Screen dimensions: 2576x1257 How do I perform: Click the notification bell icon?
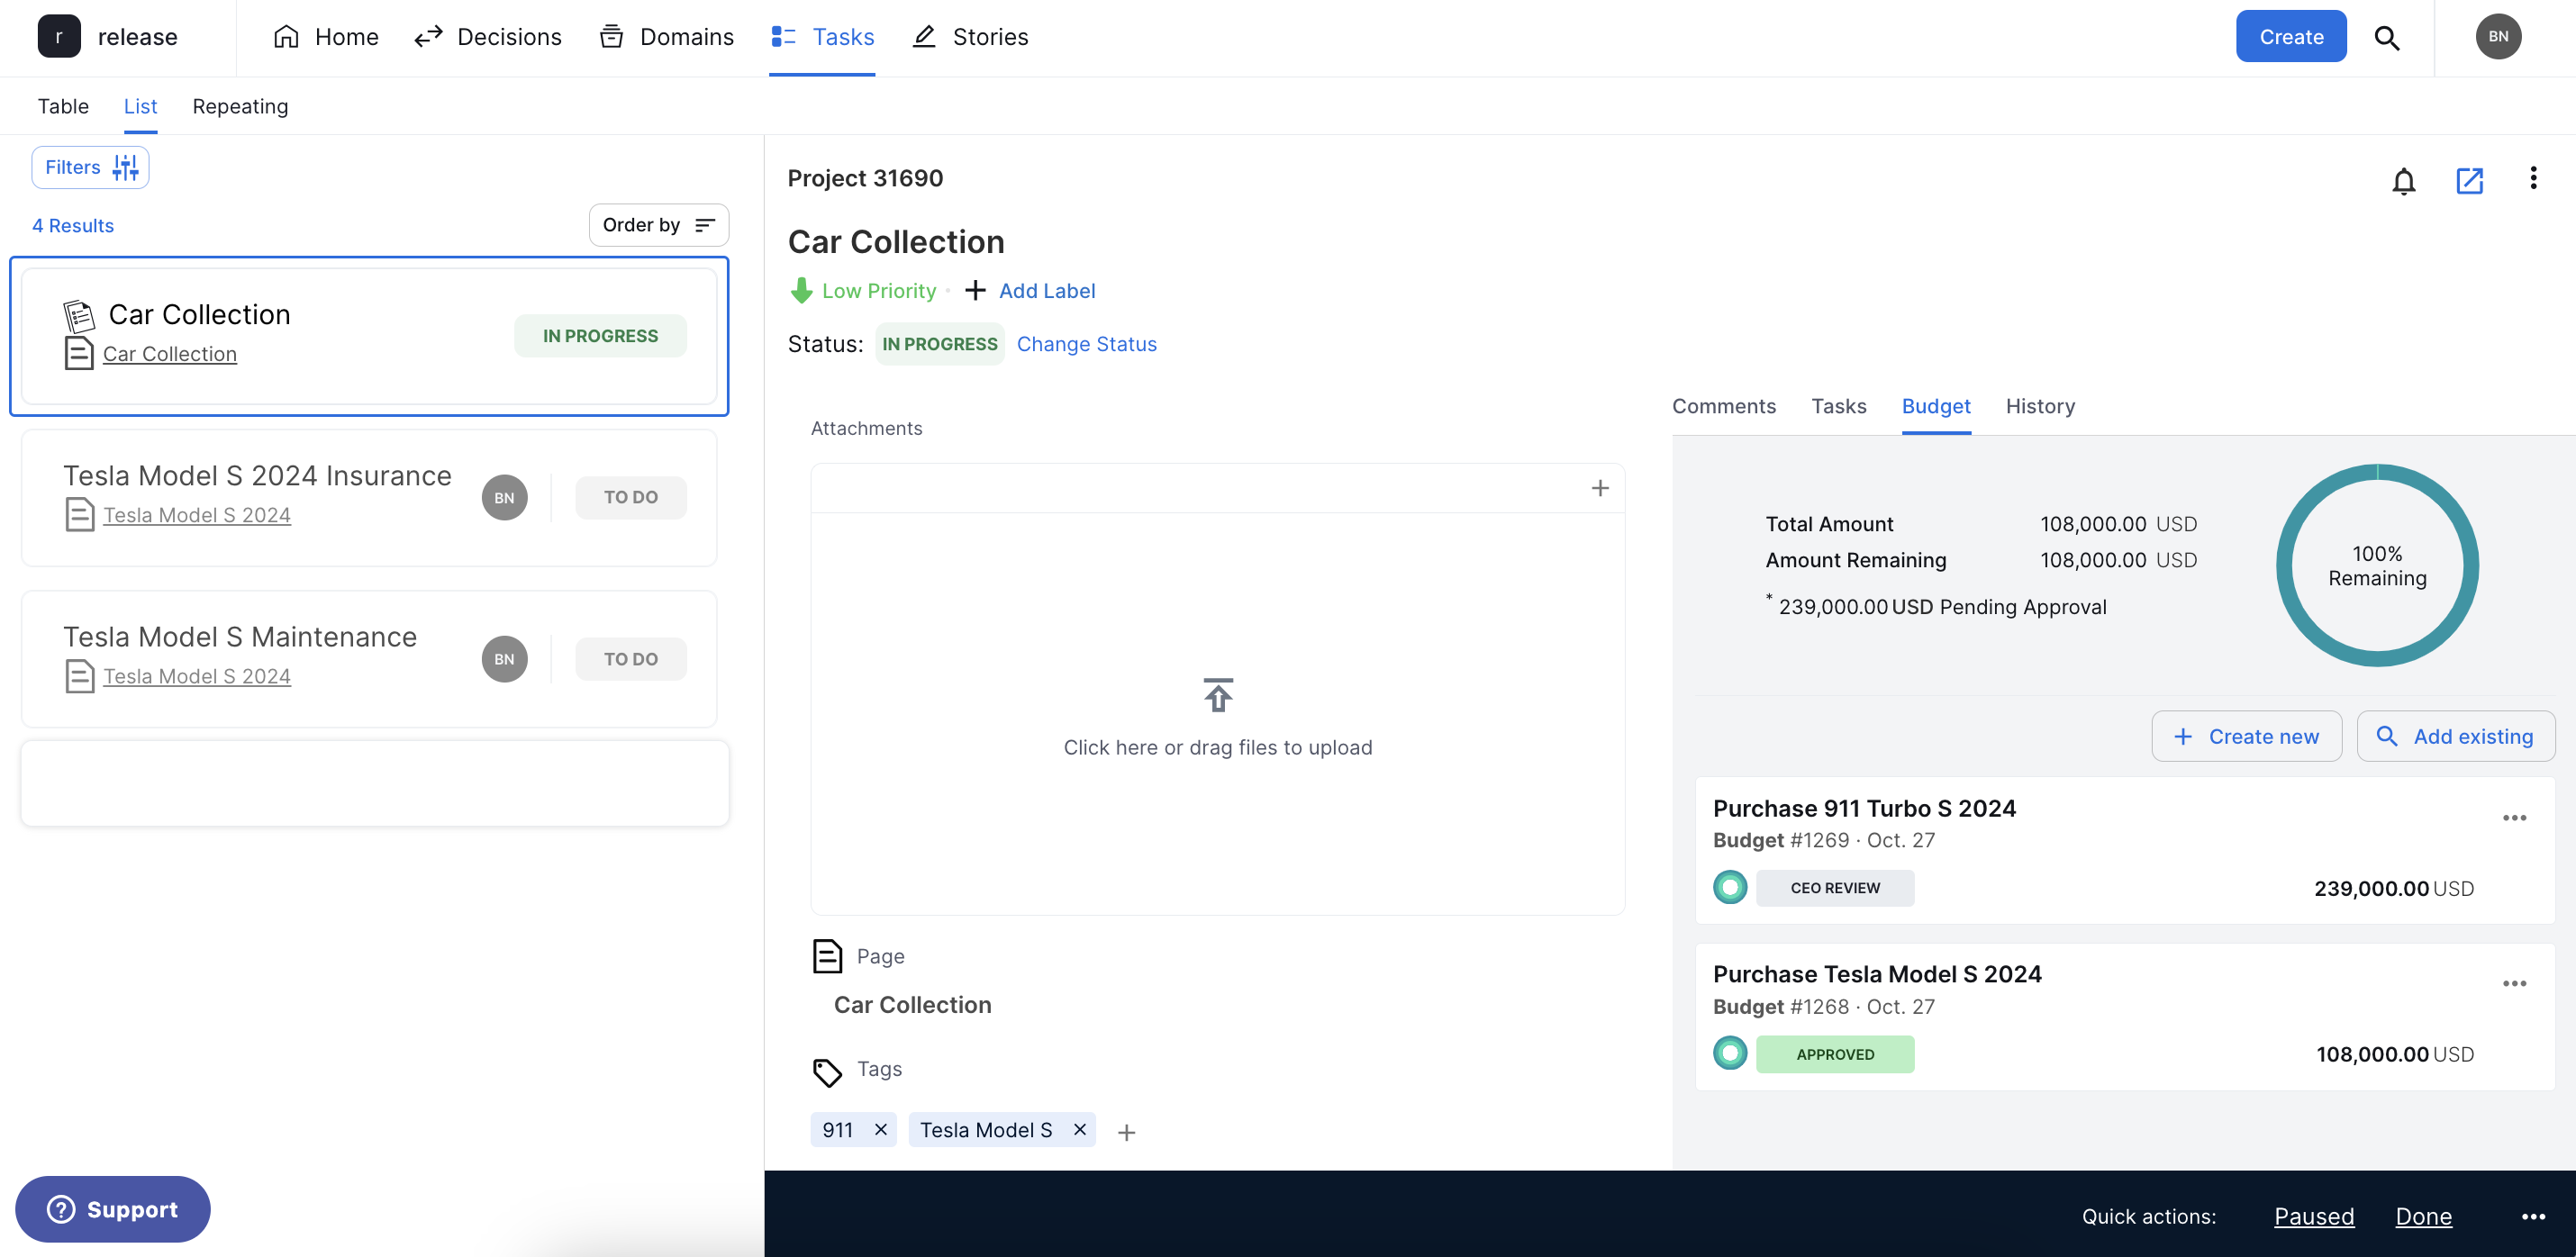click(x=2404, y=181)
